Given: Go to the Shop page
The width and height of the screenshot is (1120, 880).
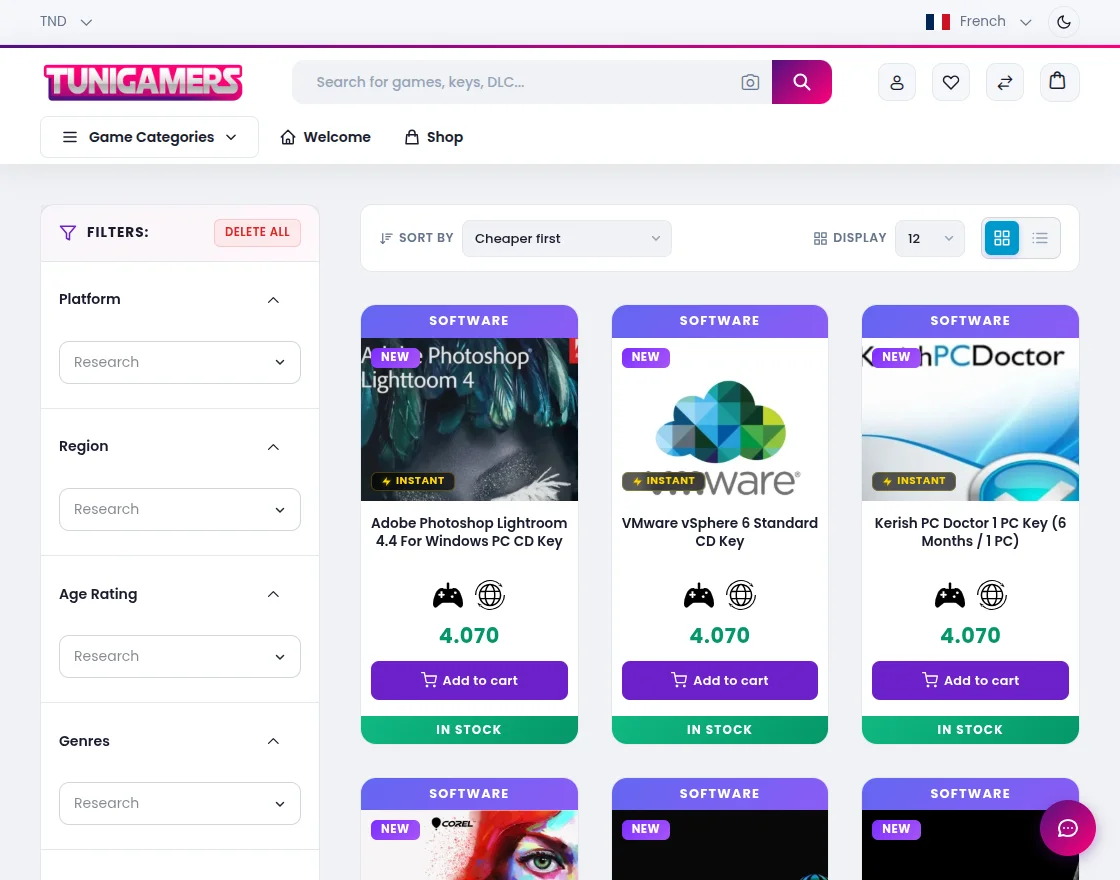Looking at the screenshot, I should point(433,137).
